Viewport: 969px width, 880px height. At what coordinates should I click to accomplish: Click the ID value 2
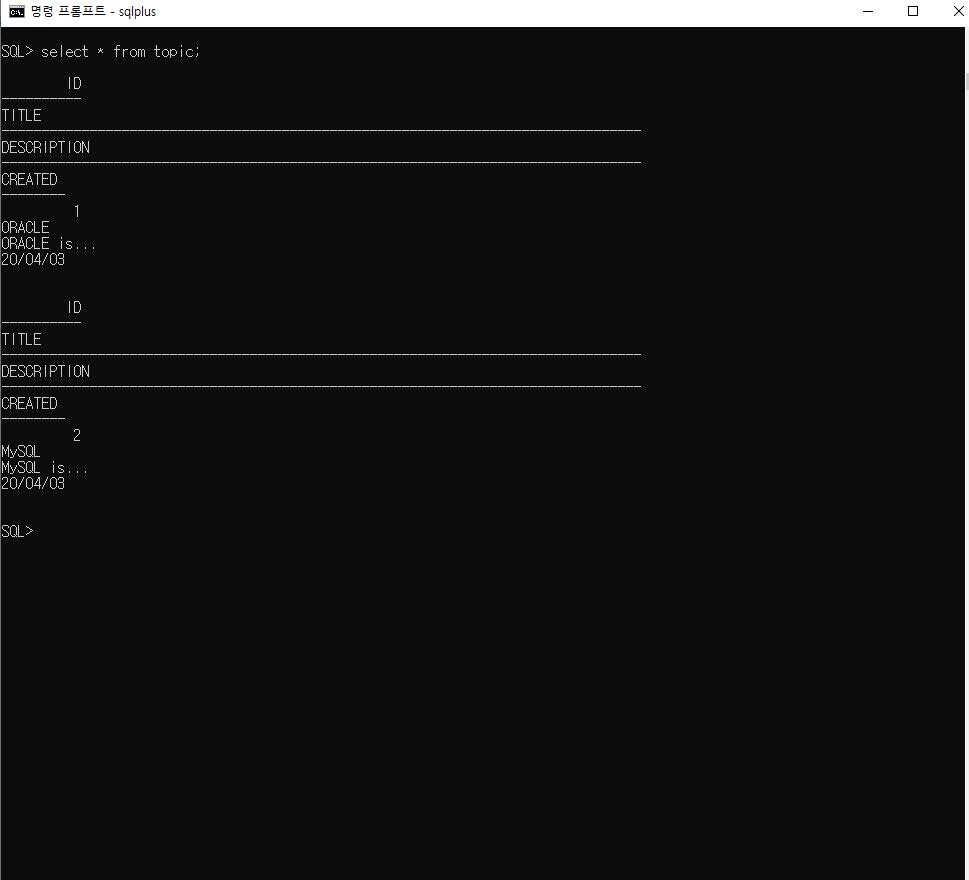pyautogui.click(x=77, y=436)
